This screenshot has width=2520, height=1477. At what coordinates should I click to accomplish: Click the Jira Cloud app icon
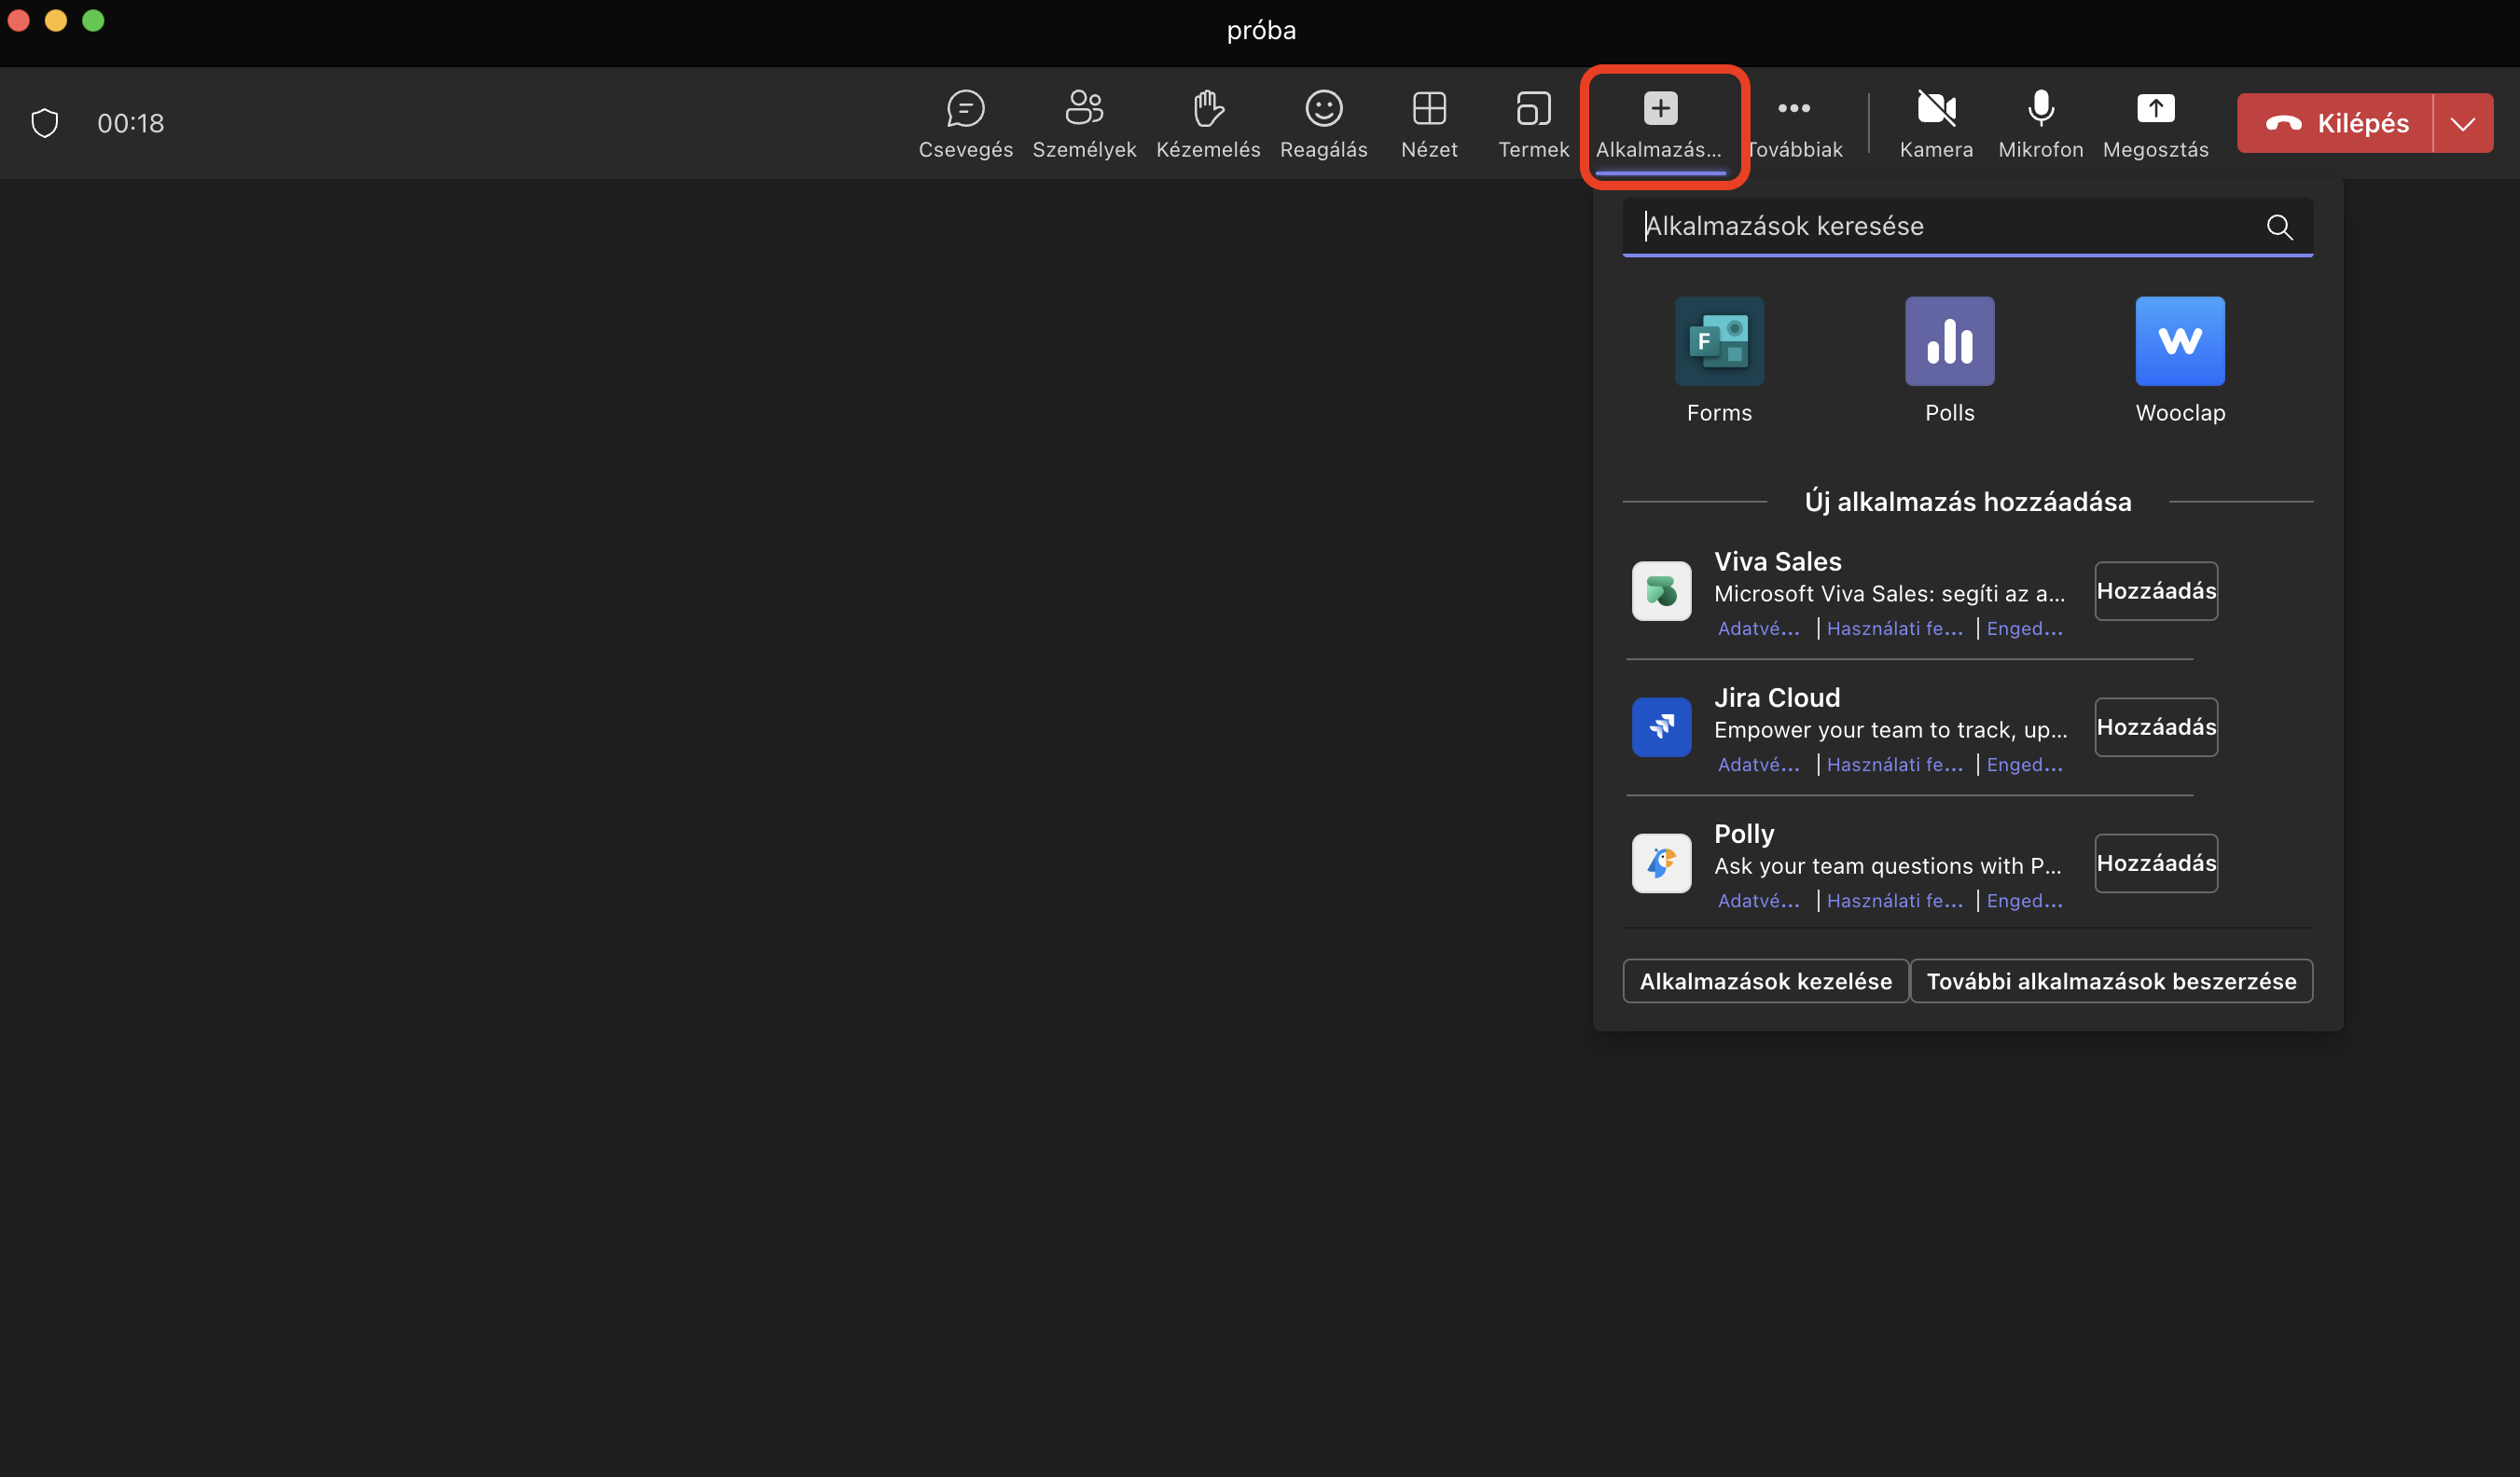(1661, 727)
